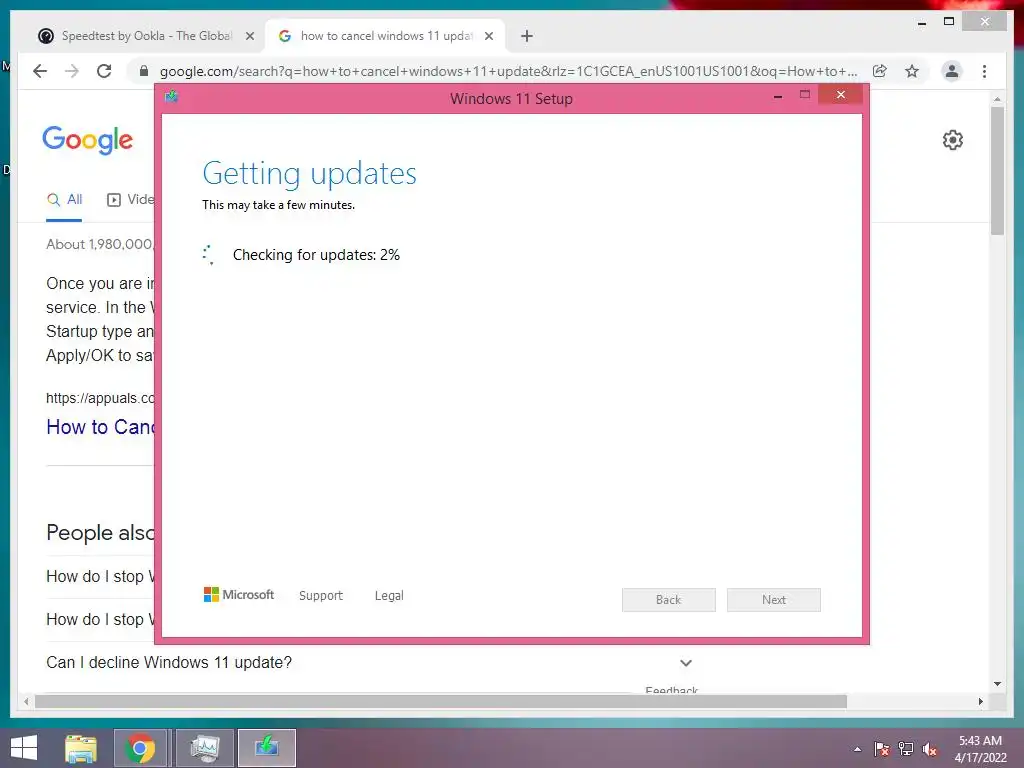Click the Windows 11 Setup taskbar icon
The height and width of the screenshot is (768, 1024).
tap(266, 748)
